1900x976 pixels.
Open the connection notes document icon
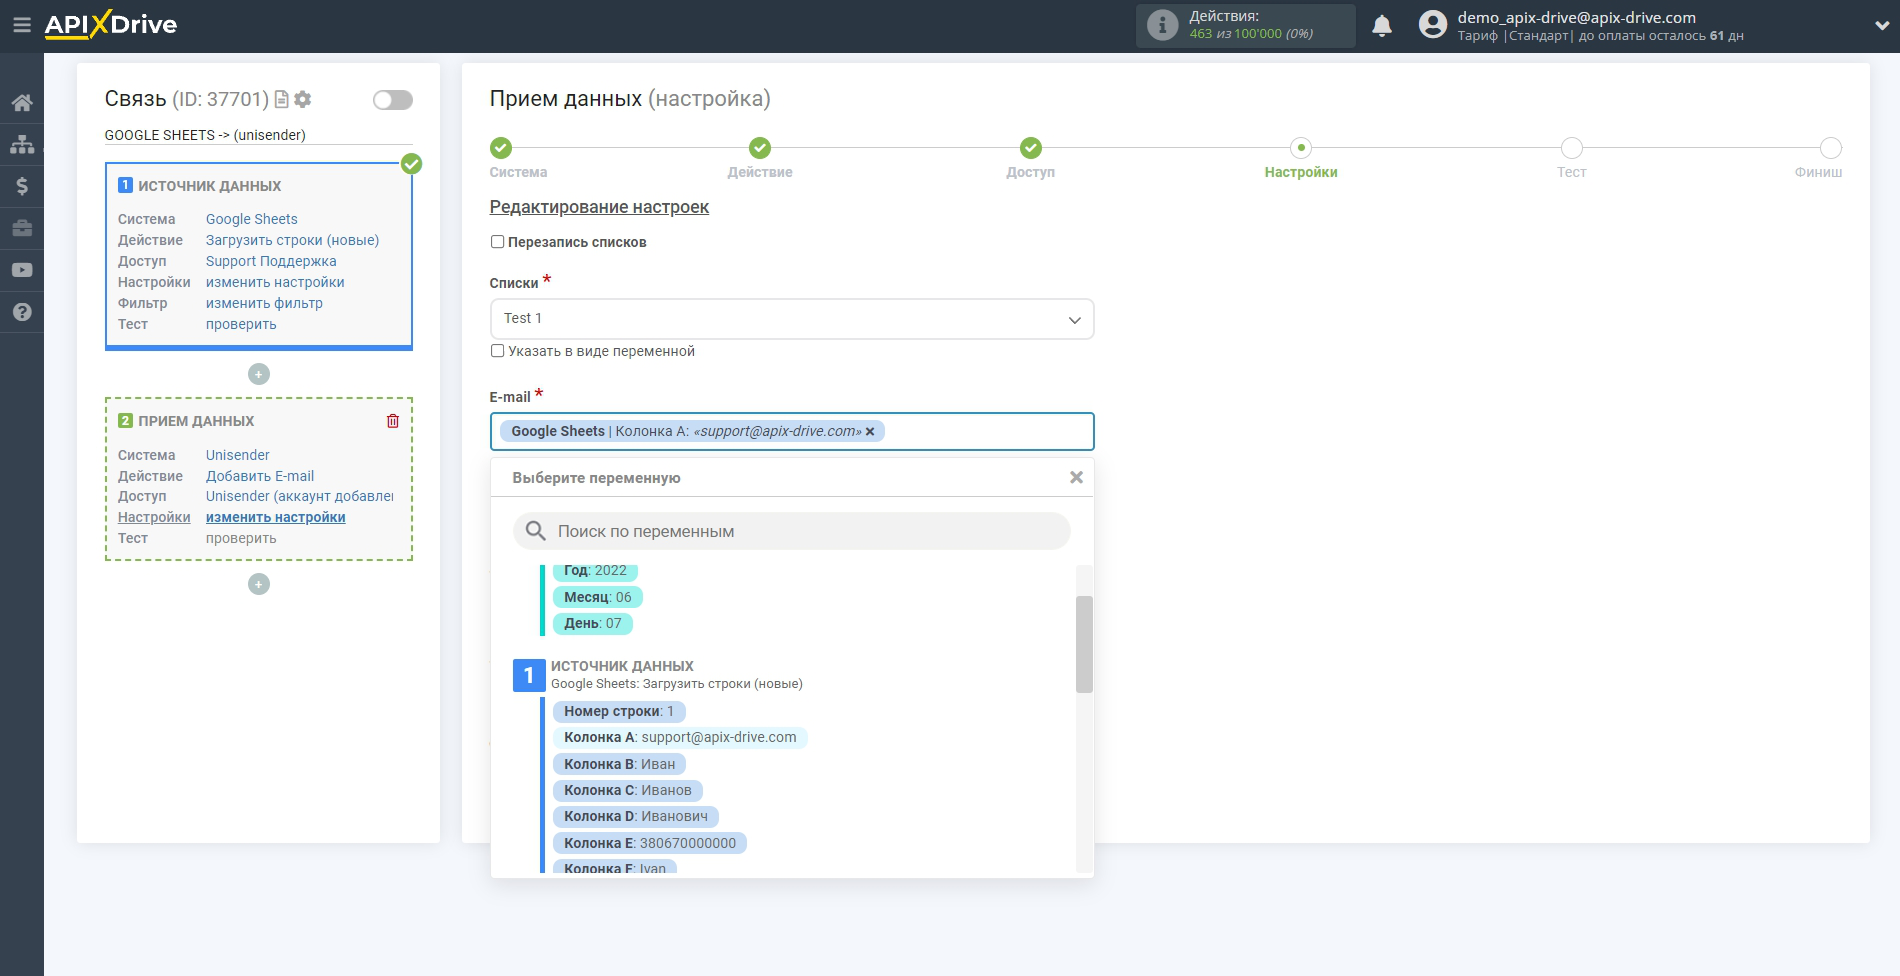(x=282, y=99)
